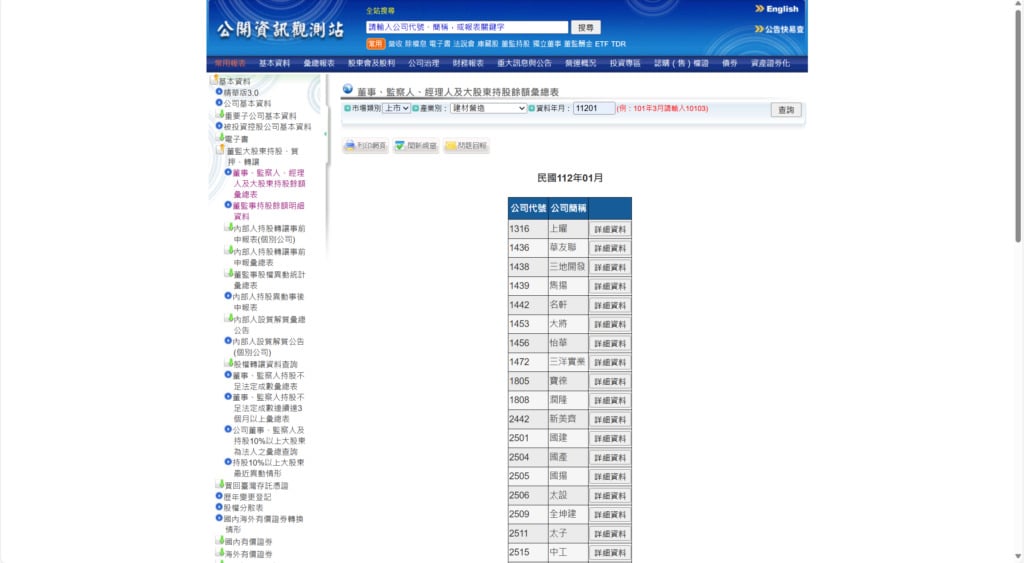The width and height of the screenshot is (1024, 563).
Task: Open the 公告快易查 link
Action: click(x=784, y=29)
